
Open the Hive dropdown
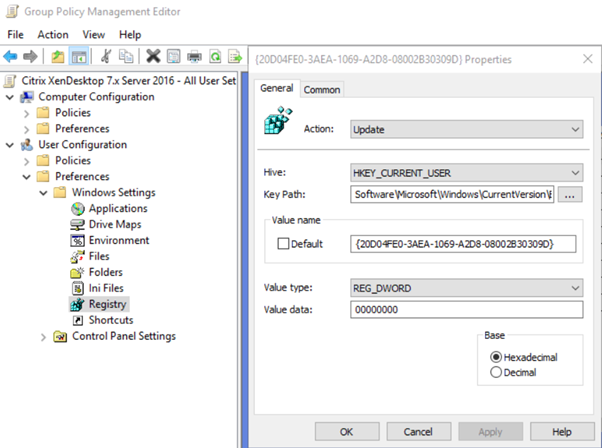[573, 173]
